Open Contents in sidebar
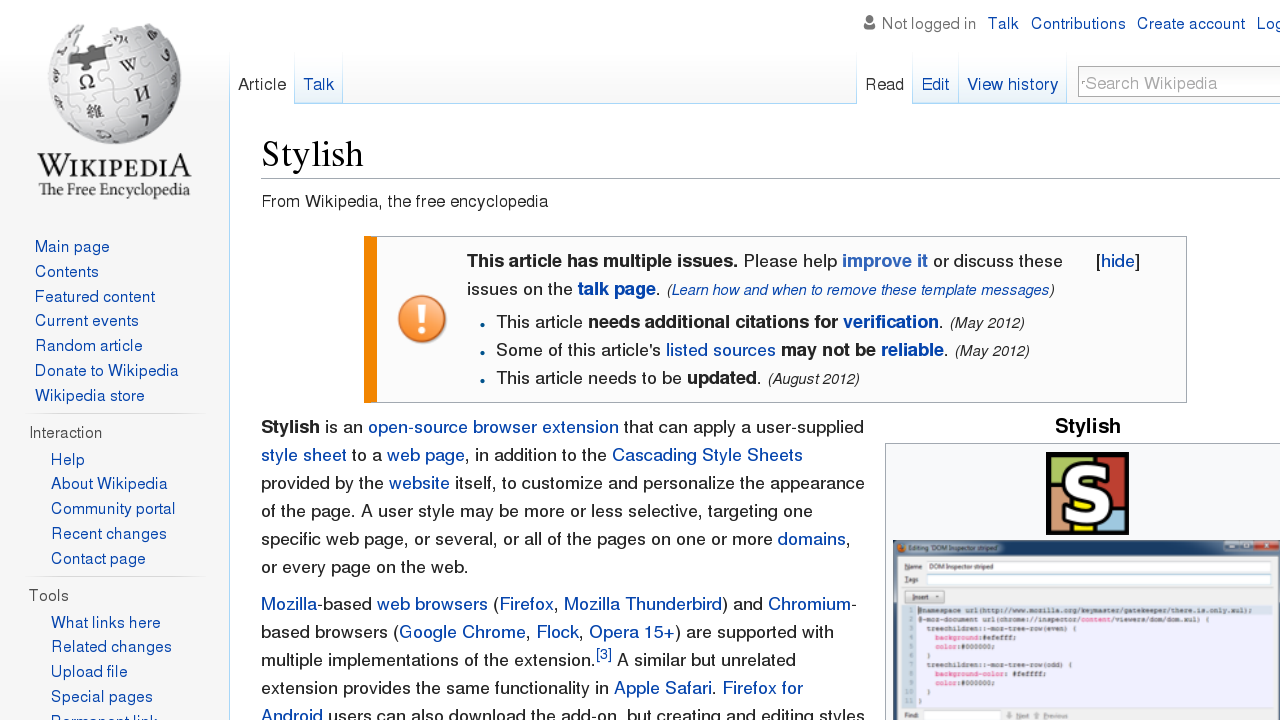 pyautogui.click(x=67, y=272)
